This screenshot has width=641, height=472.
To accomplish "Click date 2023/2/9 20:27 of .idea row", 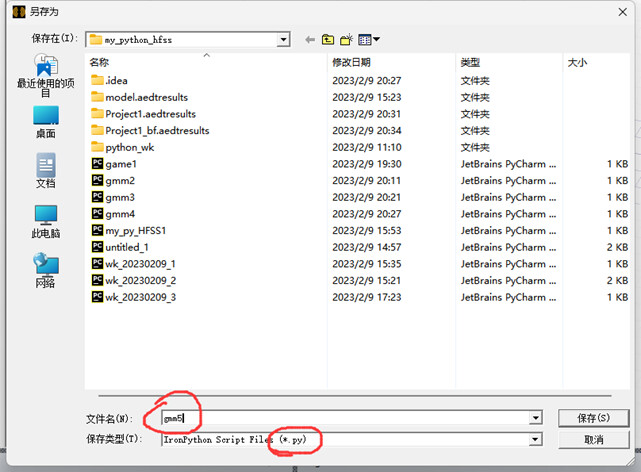I will click(x=367, y=81).
